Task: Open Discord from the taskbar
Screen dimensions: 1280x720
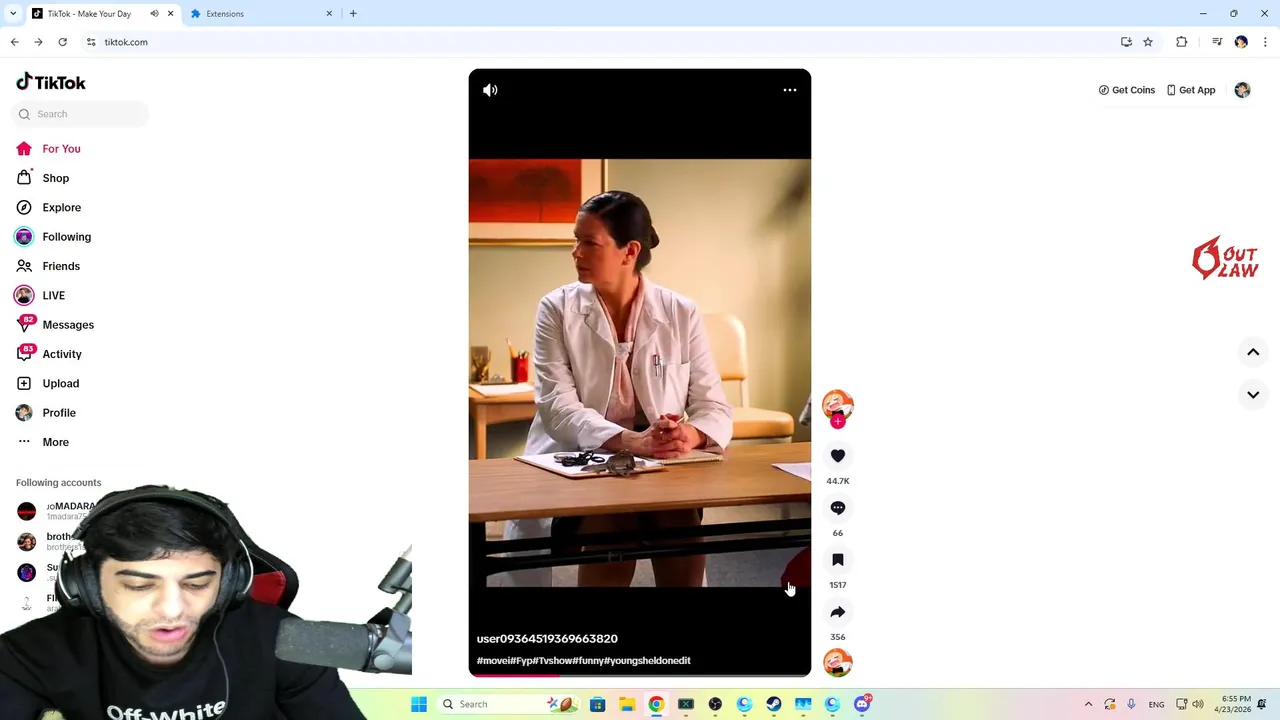Action: tap(862, 704)
